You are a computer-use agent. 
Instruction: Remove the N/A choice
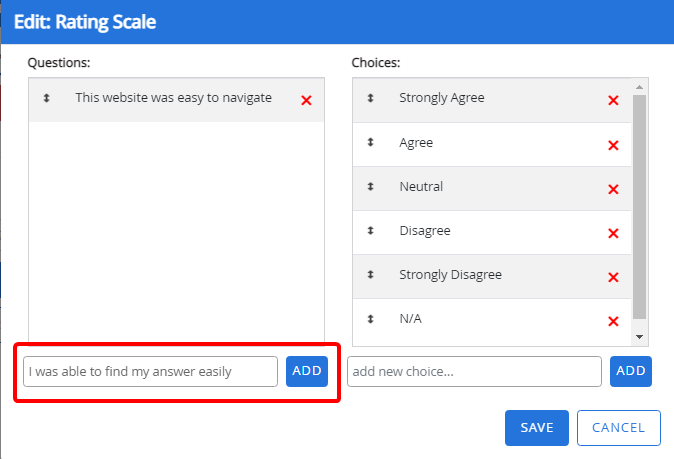613,321
